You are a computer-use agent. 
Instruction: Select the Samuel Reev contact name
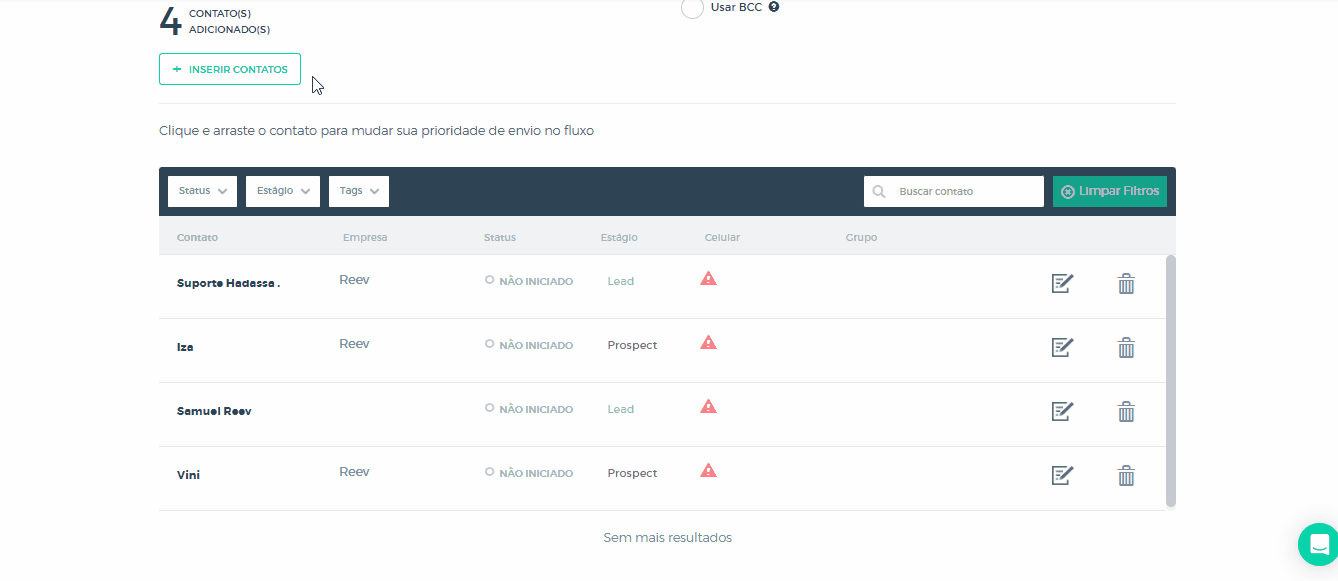coord(214,411)
